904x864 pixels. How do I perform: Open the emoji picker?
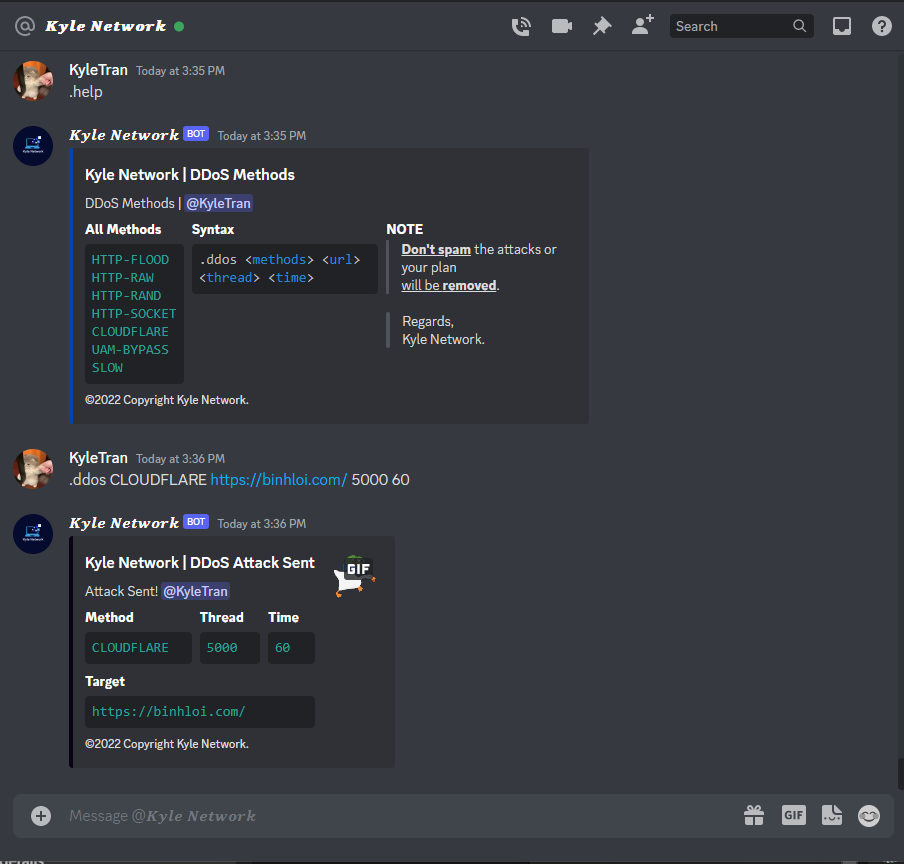(x=869, y=816)
